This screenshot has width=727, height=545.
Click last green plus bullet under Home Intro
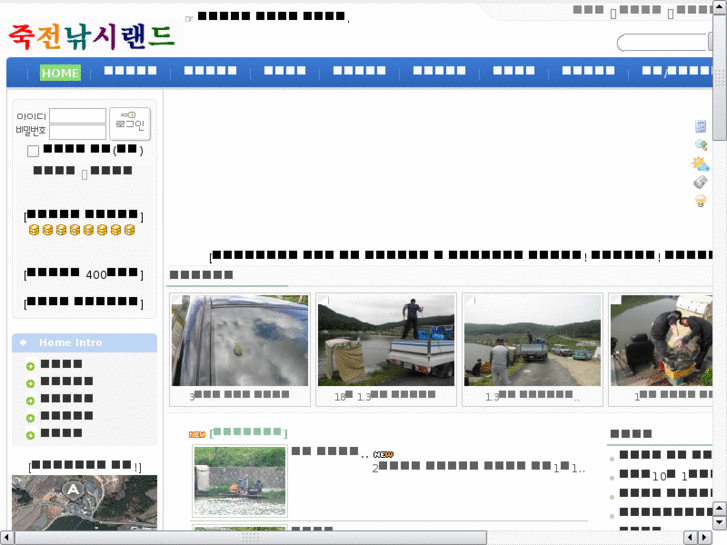pyautogui.click(x=30, y=435)
